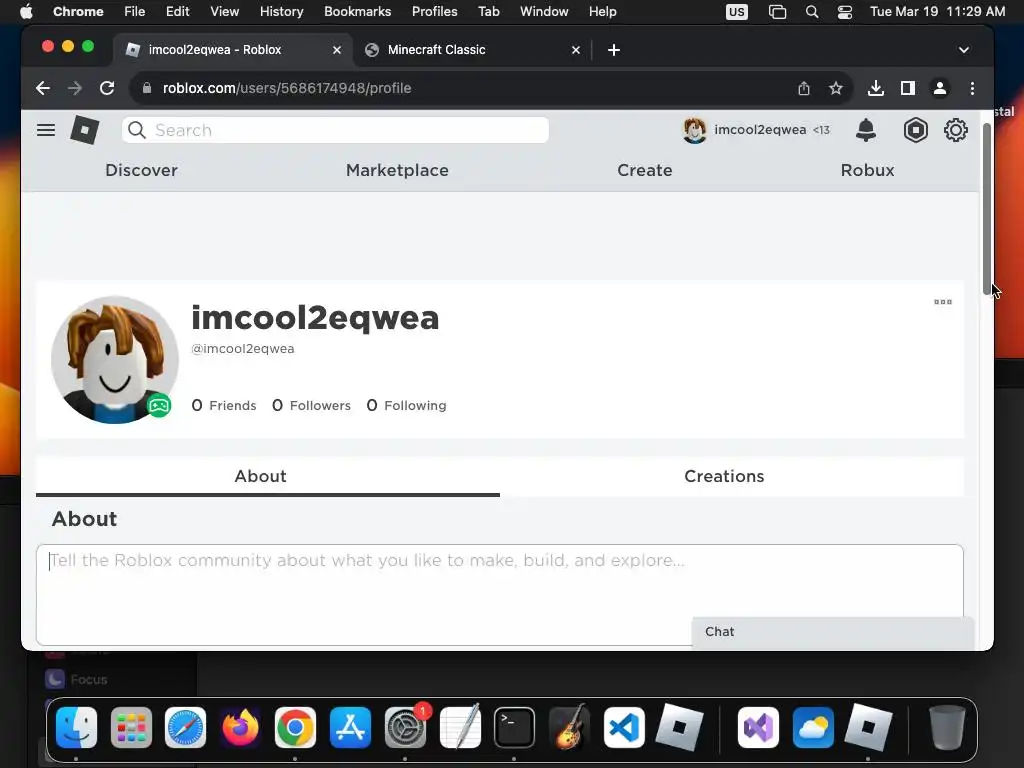Open the Bookmarks menu
The image size is (1024, 768).
tap(357, 11)
